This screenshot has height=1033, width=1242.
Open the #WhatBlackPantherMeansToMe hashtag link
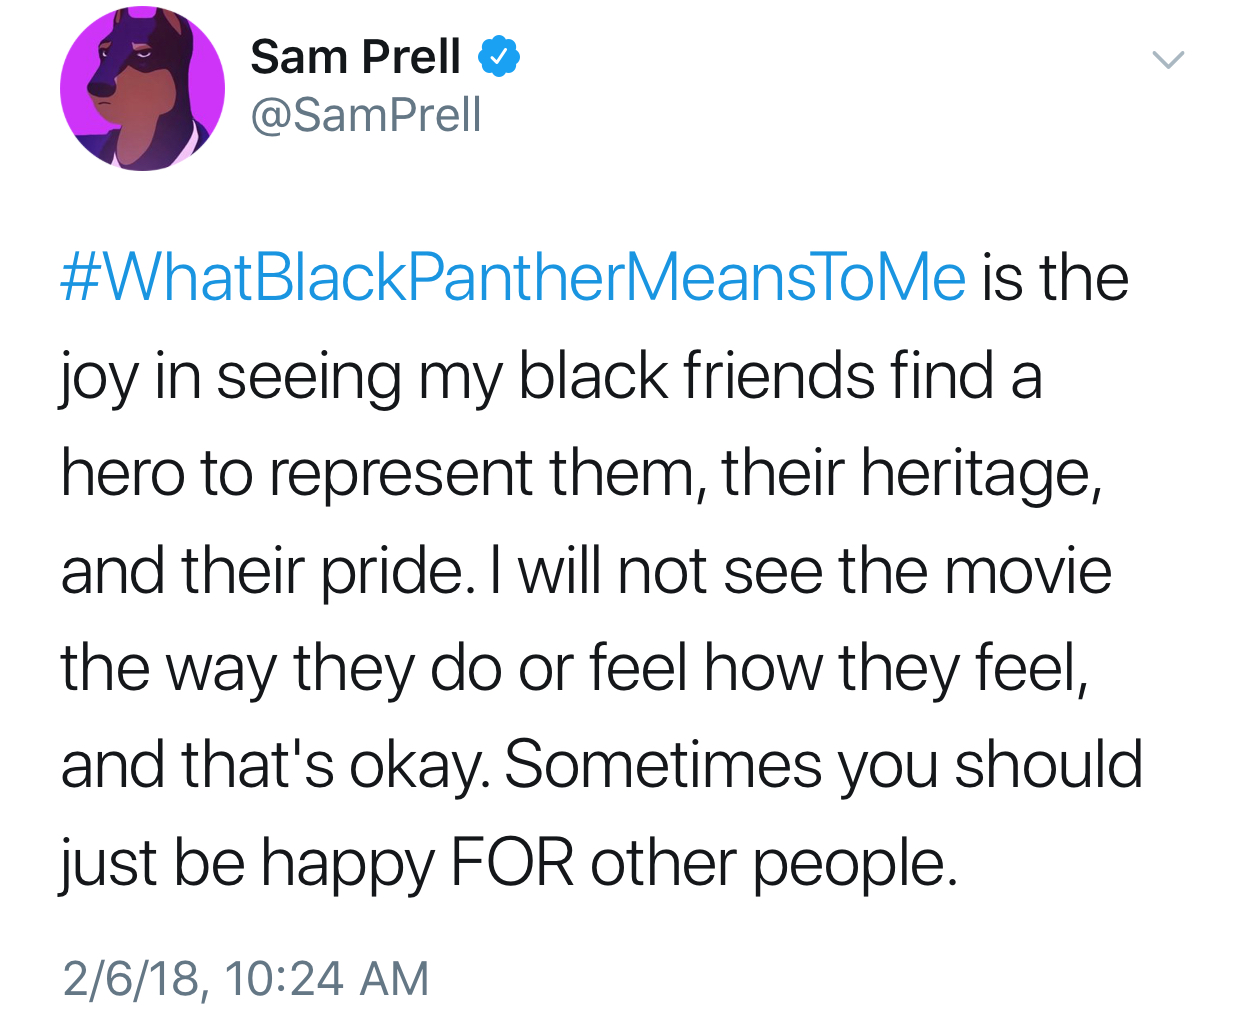[513, 277]
